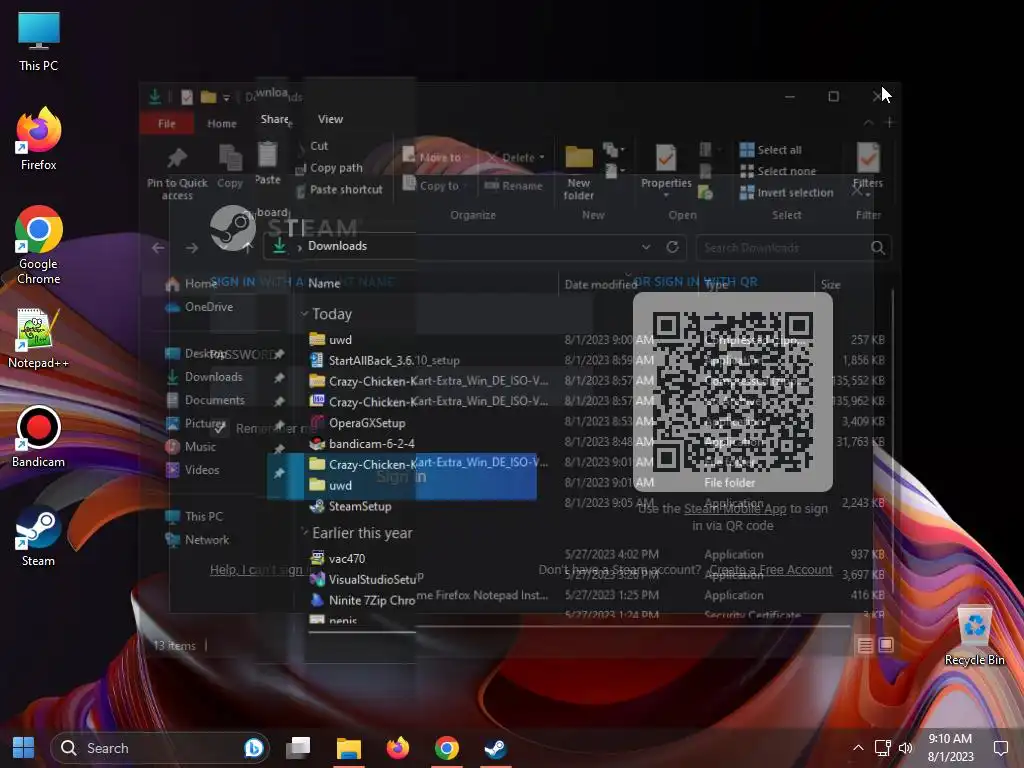Screen dimensions: 1024x768
Task: Click the Copy icon in the ribbon
Action: click(x=230, y=167)
